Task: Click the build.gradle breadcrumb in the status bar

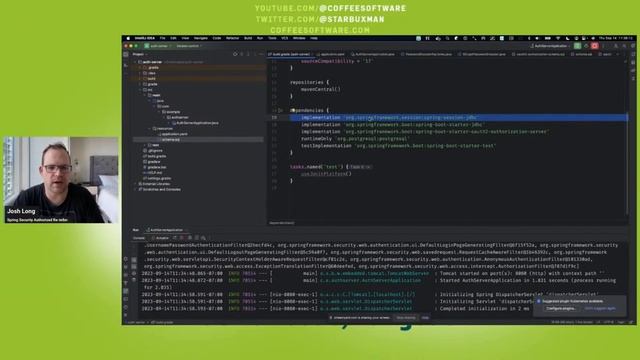Action: pos(162,322)
